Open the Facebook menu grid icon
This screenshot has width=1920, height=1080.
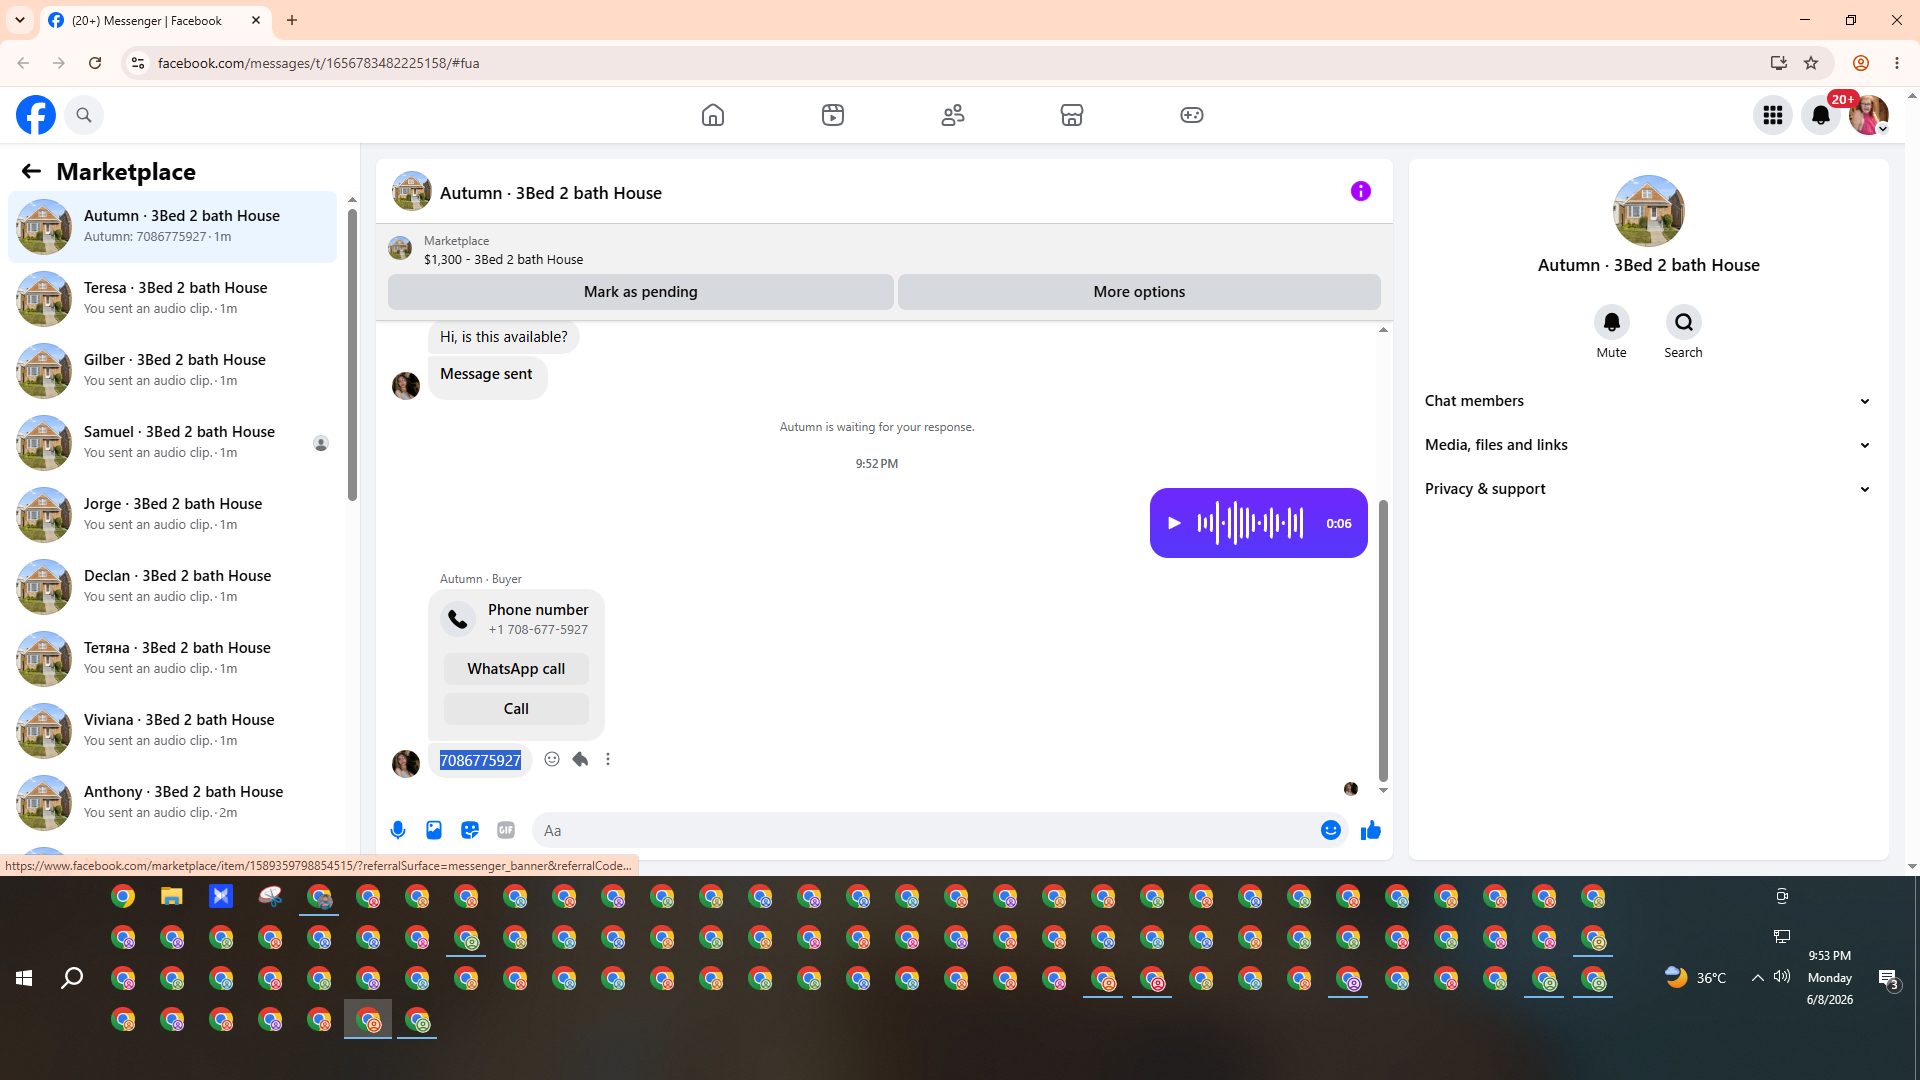[1773, 115]
